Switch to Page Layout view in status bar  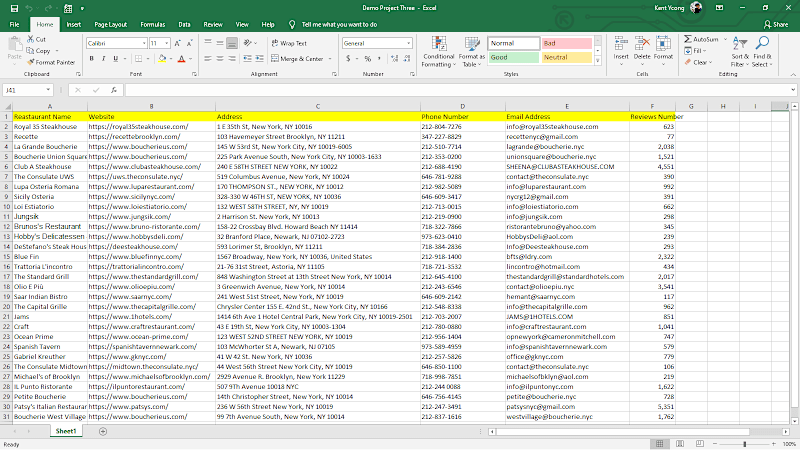point(680,444)
